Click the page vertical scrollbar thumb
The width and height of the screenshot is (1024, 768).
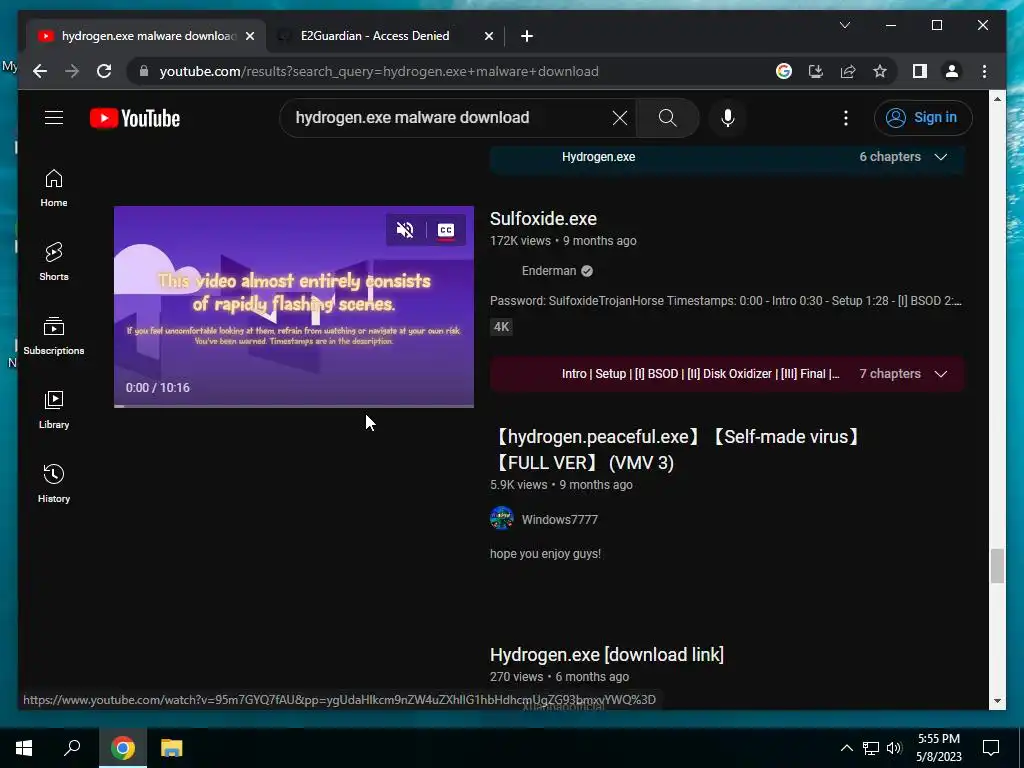point(997,566)
